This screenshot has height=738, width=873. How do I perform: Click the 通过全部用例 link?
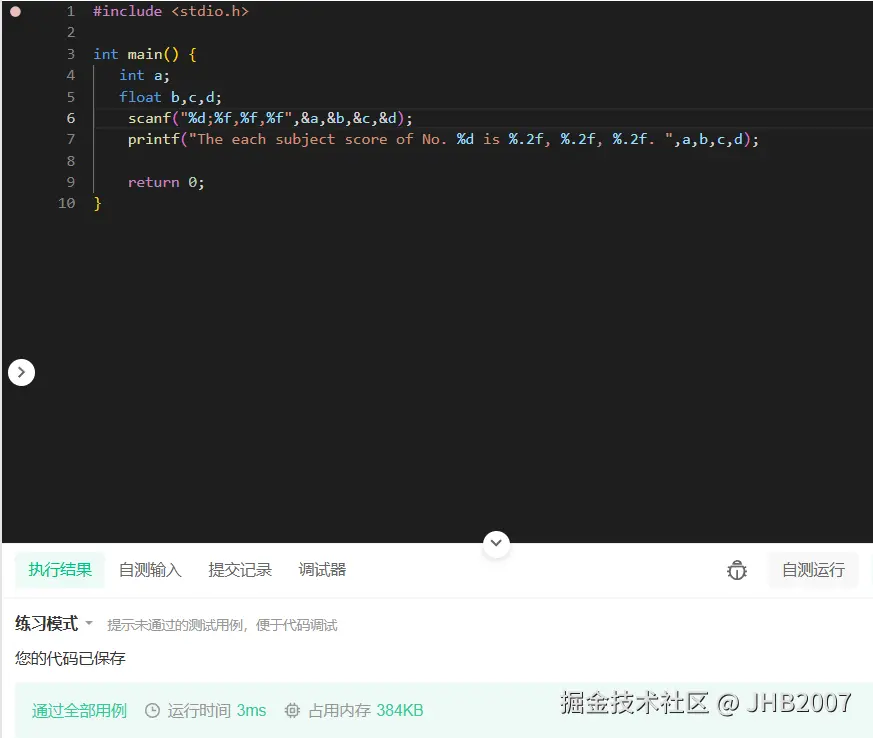pos(79,711)
